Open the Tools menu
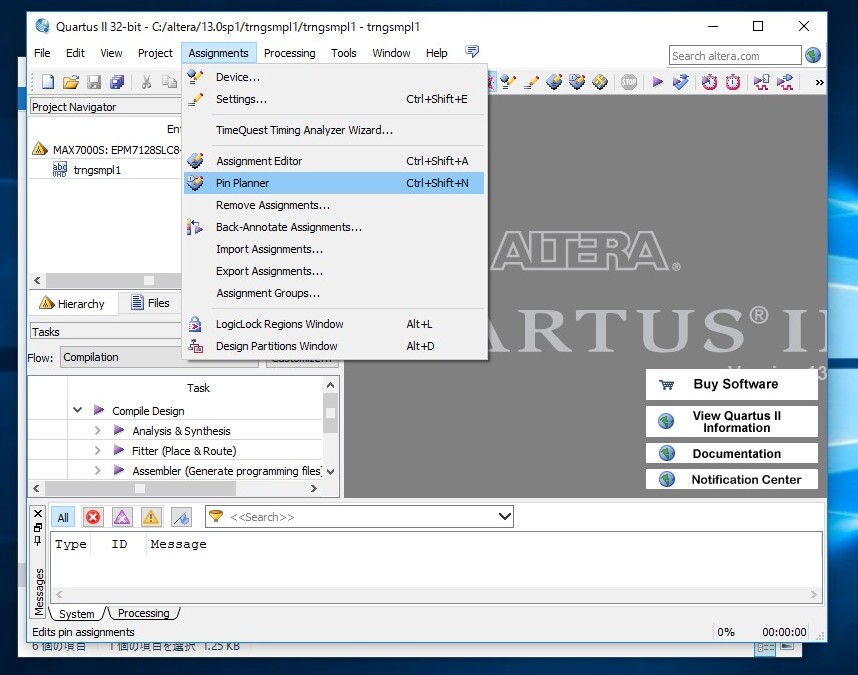Viewport: 858px width, 675px height. coord(344,53)
